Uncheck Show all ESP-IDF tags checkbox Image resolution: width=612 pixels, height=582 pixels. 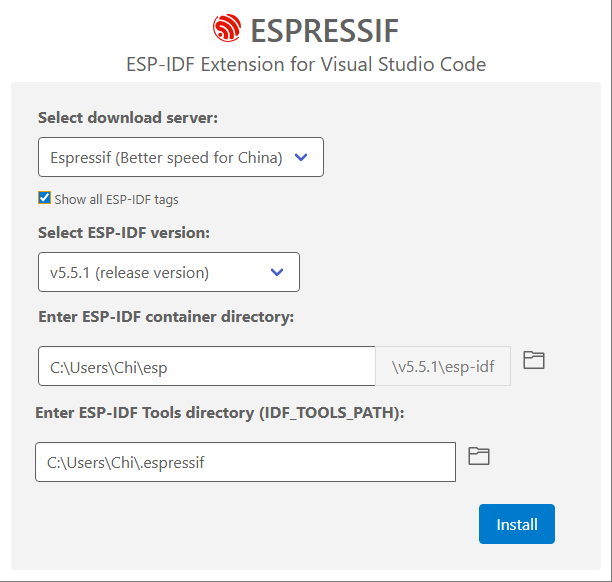44,198
